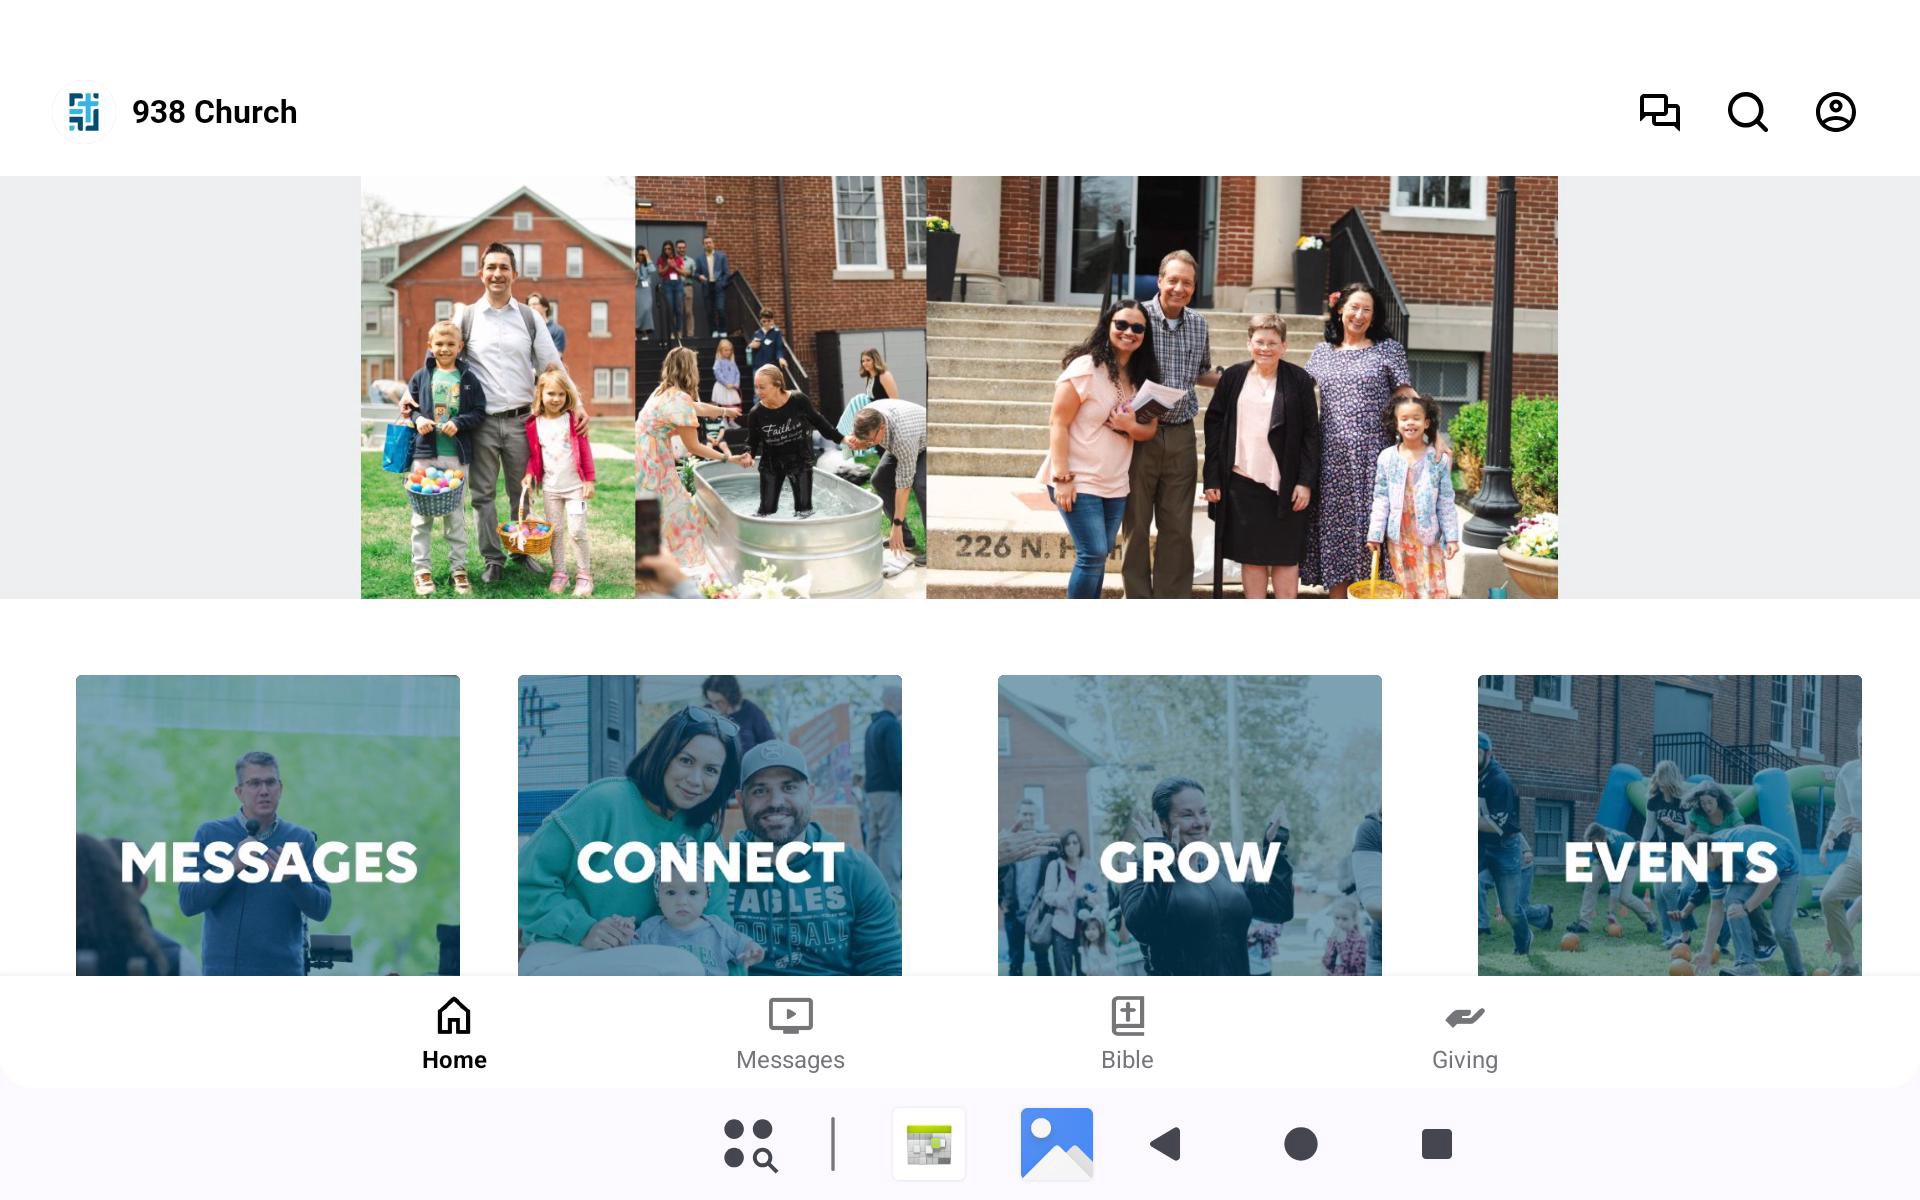Viewport: 1920px width, 1200px height.
Task: Tap the square recent apps button
Action: (1437, 1144)
